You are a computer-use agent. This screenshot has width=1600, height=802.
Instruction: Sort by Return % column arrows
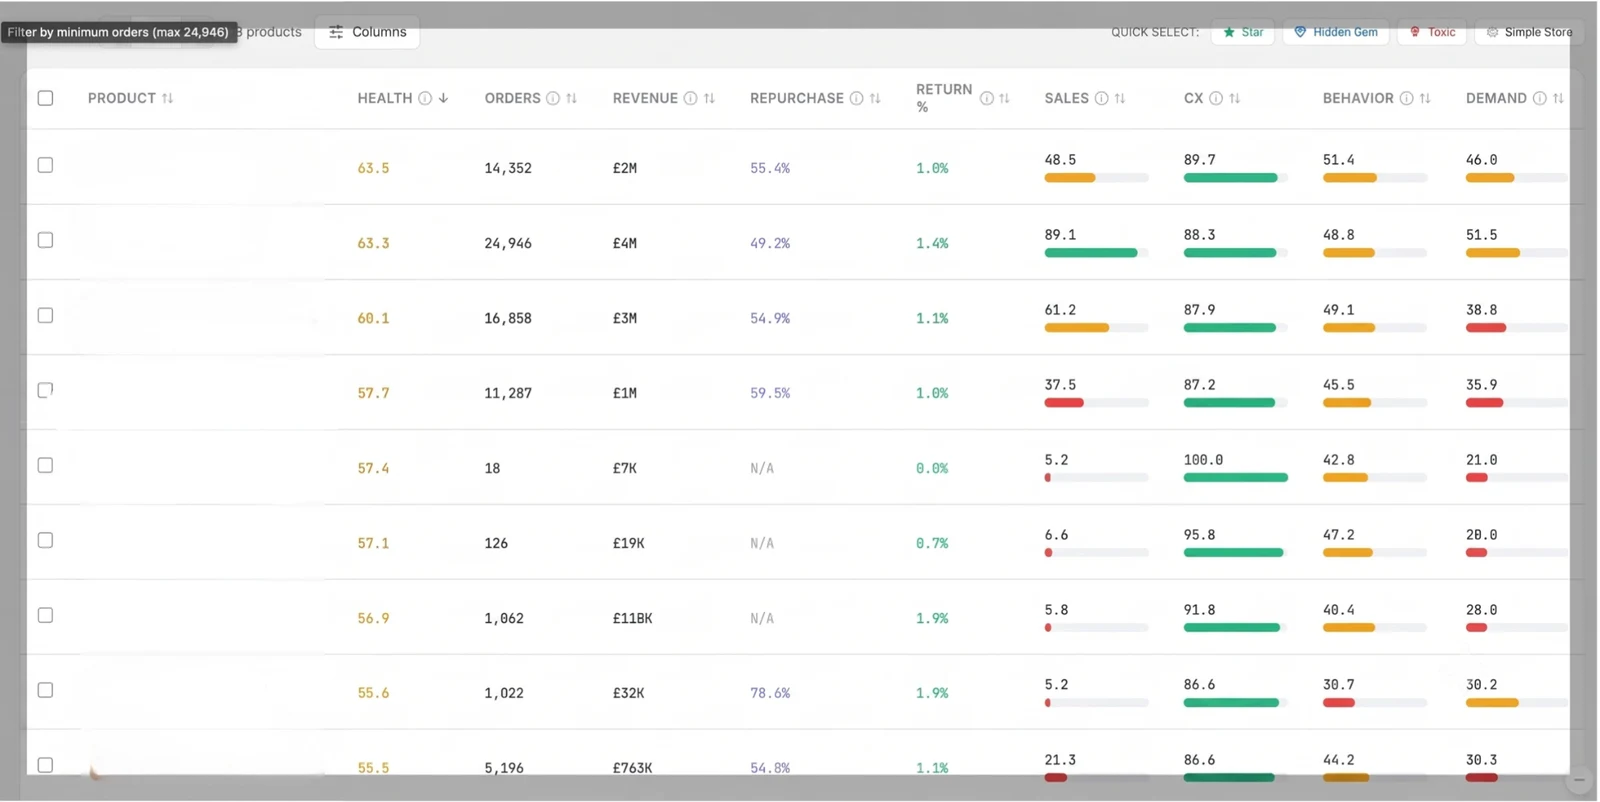tap(1004, 98)
